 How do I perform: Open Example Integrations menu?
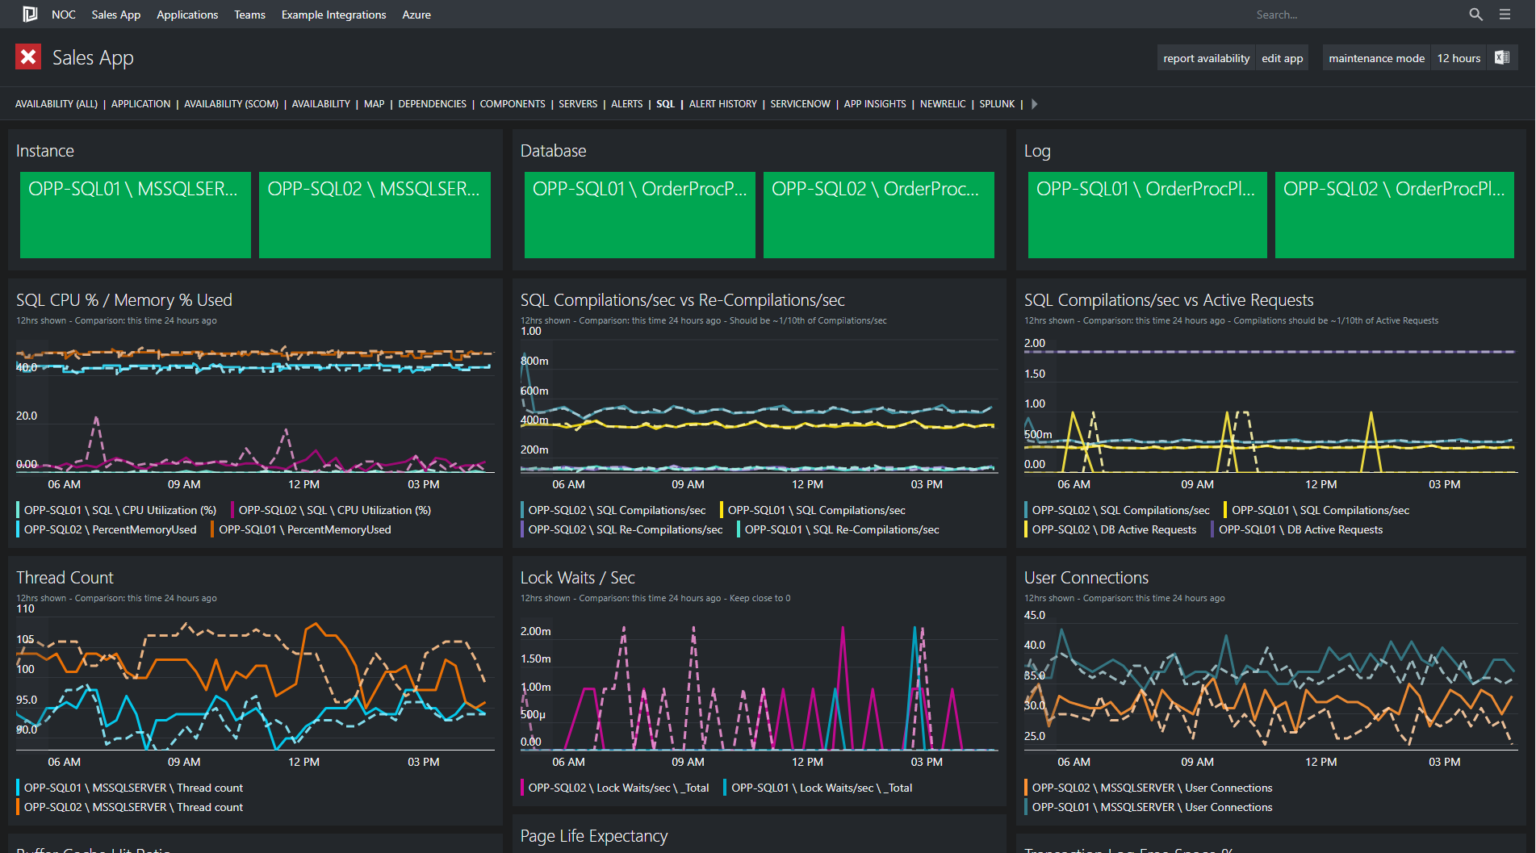(334, 15)
